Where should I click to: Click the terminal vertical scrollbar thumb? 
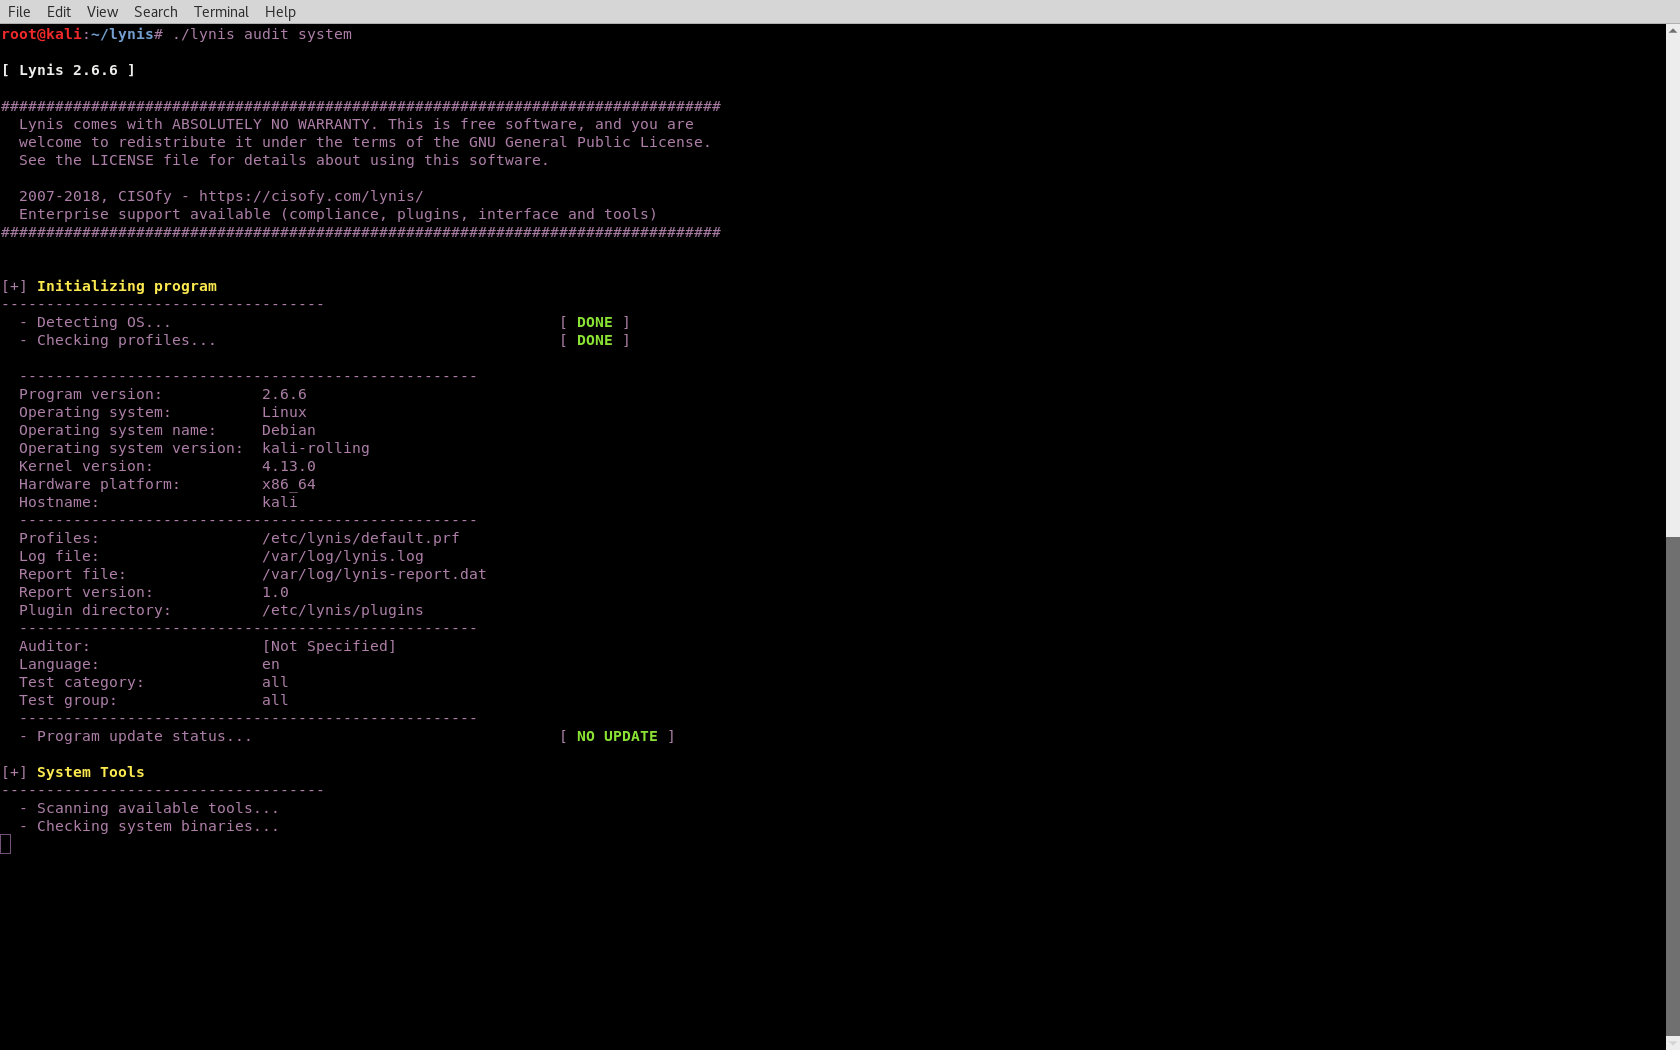click(1672, 786)
